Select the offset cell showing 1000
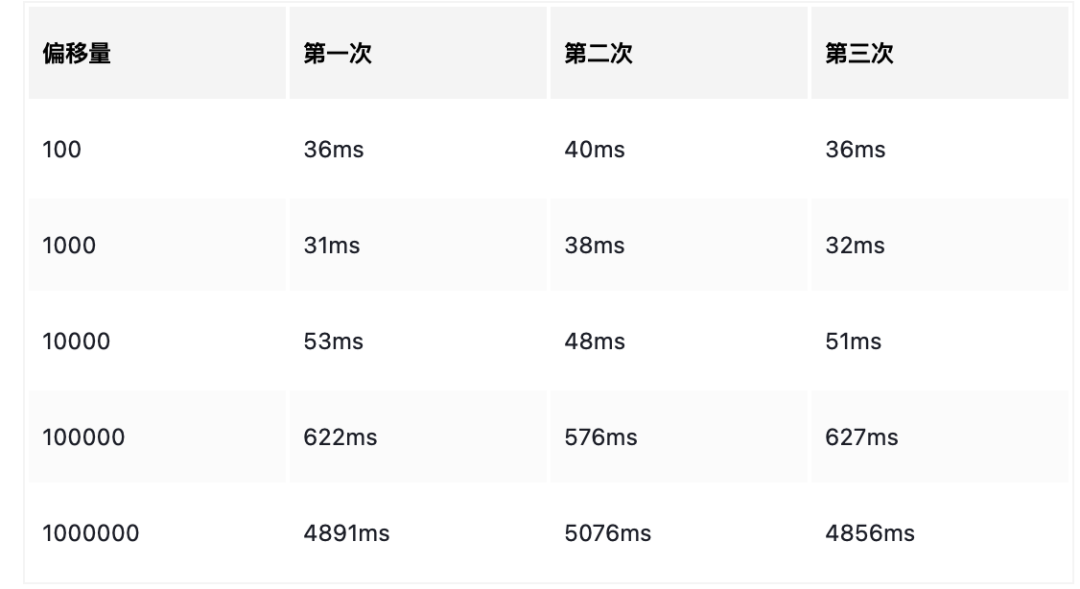The height and width of the screenshot is (589, 1080). click(157, 245)
